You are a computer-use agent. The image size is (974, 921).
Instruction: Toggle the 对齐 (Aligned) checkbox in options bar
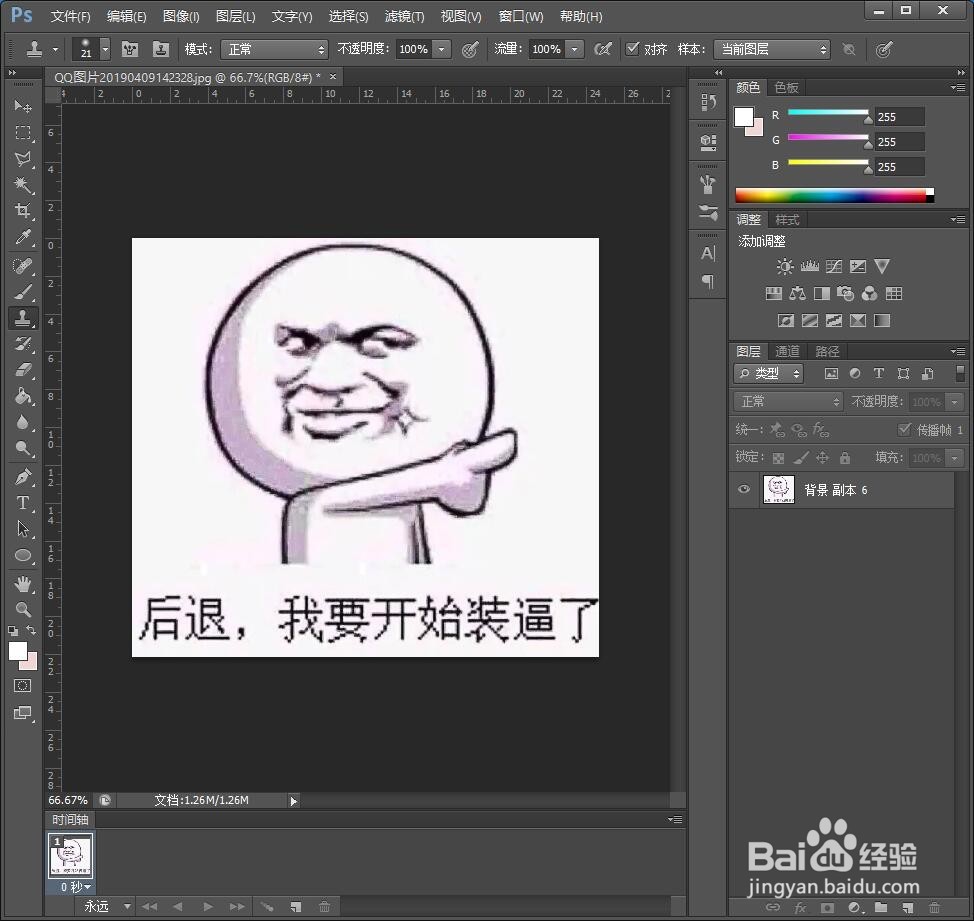[633, 49]
